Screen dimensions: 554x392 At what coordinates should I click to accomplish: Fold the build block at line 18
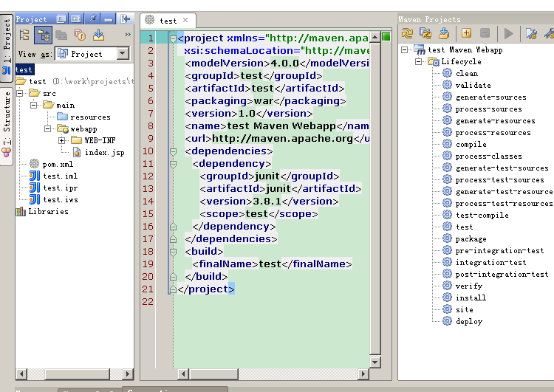[x=173, y=252]
